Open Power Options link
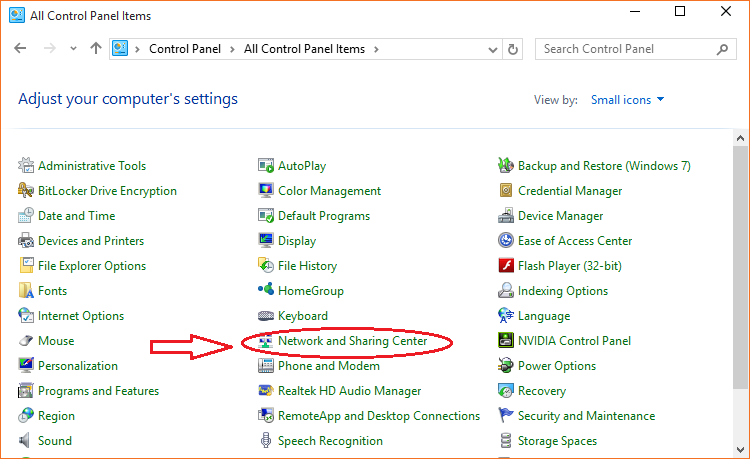Screen dimensions: 750x459 click(557, 366)
